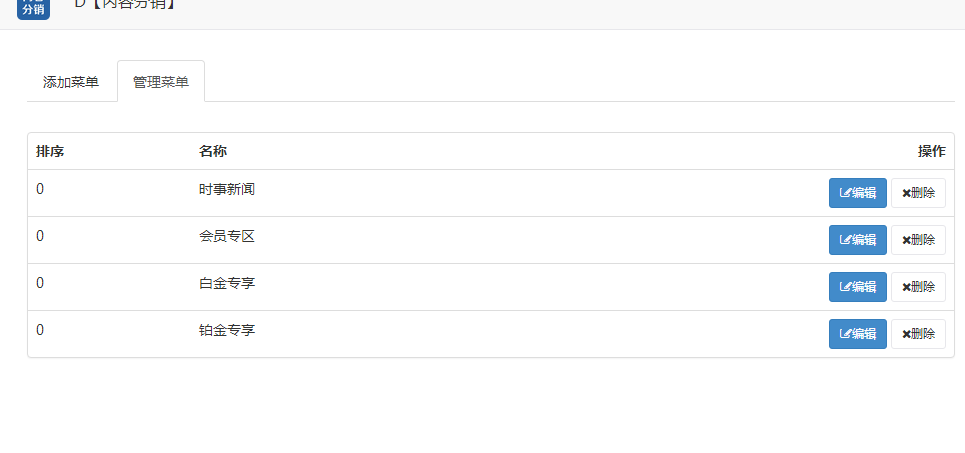
Task: Click the 分销 app logo icon
Action: click(33, 9)
